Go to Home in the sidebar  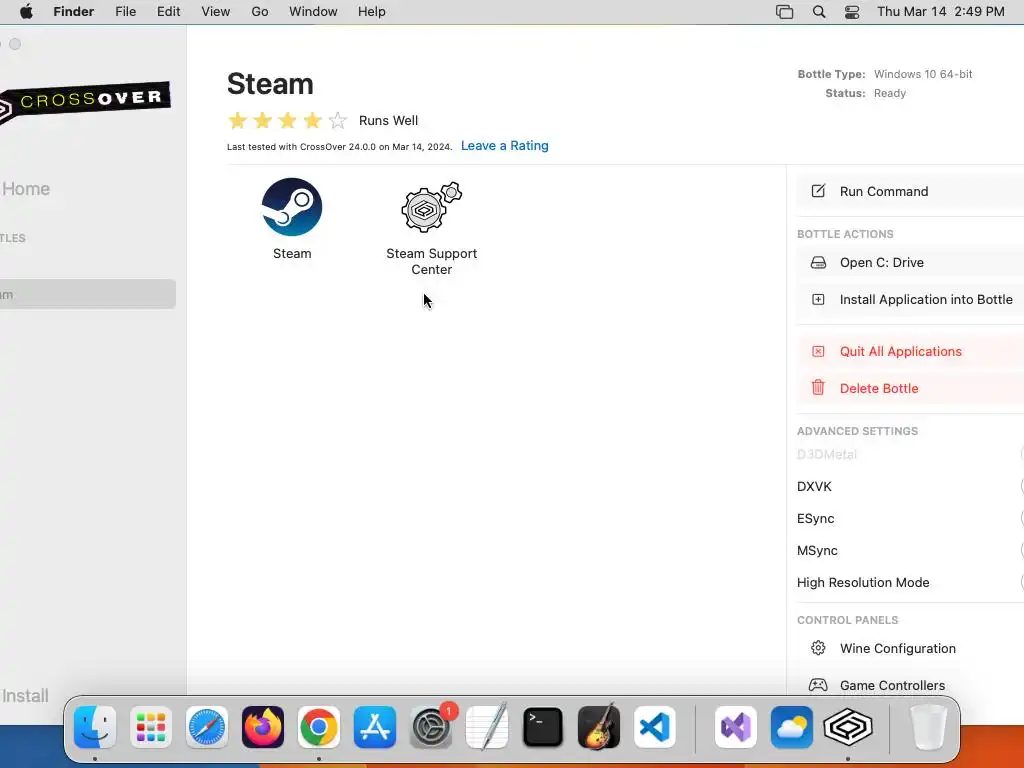[x=26, y=189]
